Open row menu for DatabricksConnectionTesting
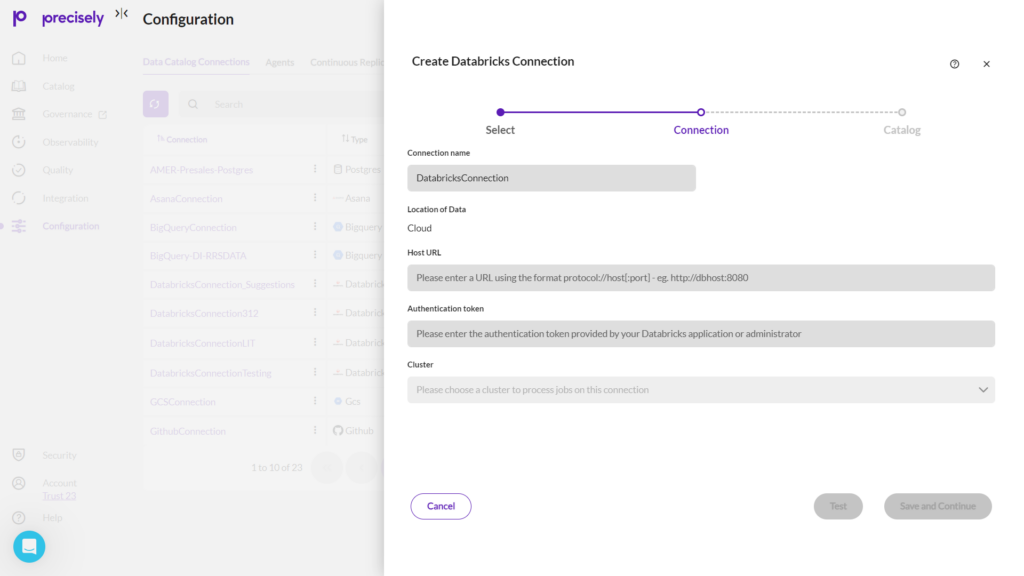Image resolution: width=1024 pixels, height=576 pixels. click(x=315, y=372)
